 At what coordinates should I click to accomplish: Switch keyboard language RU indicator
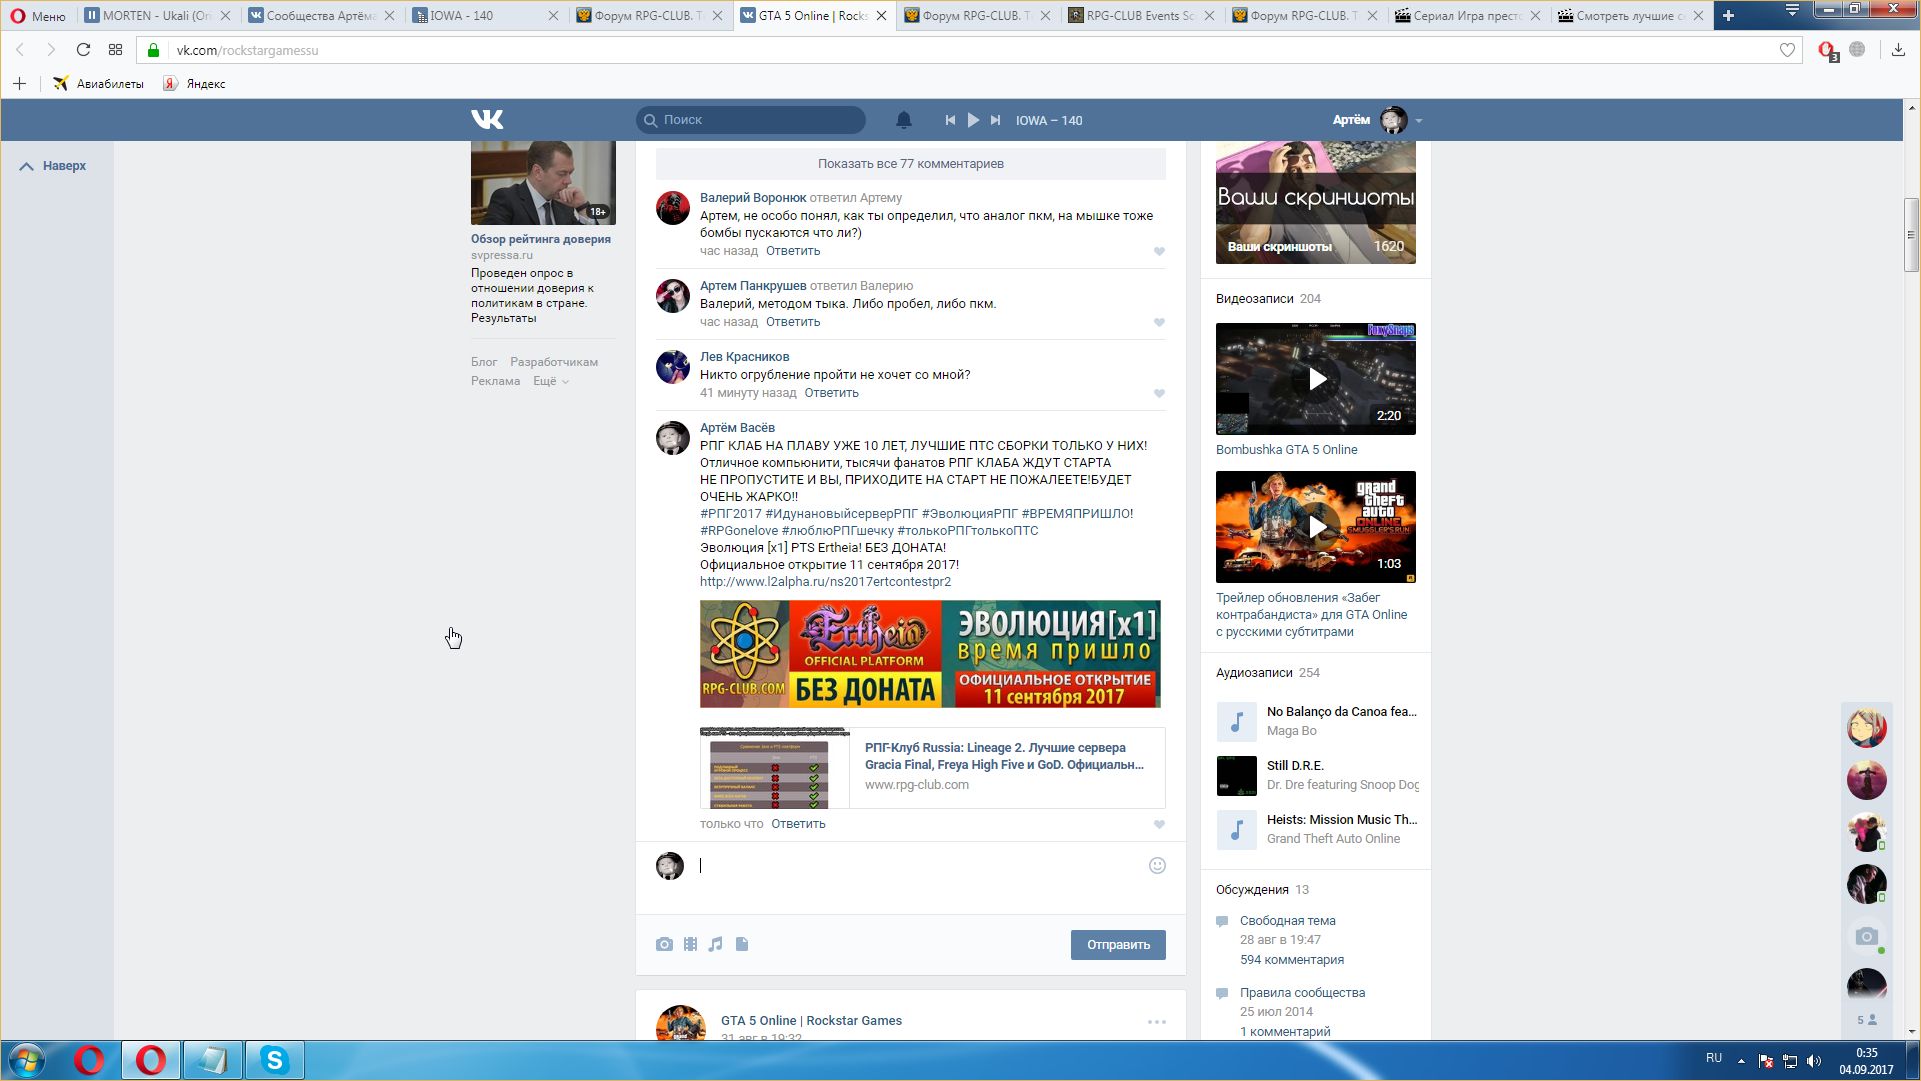pos(1714,1058)
